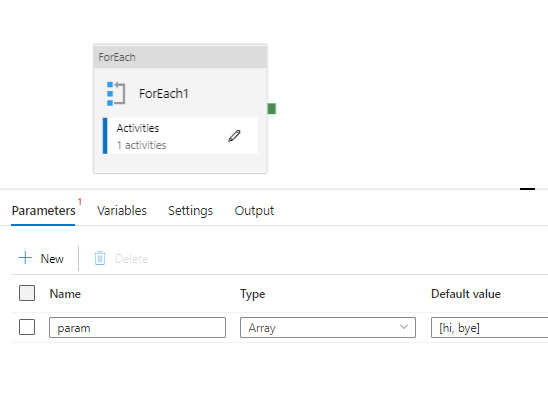Edit activities with the pencil icon

[234, 136]
